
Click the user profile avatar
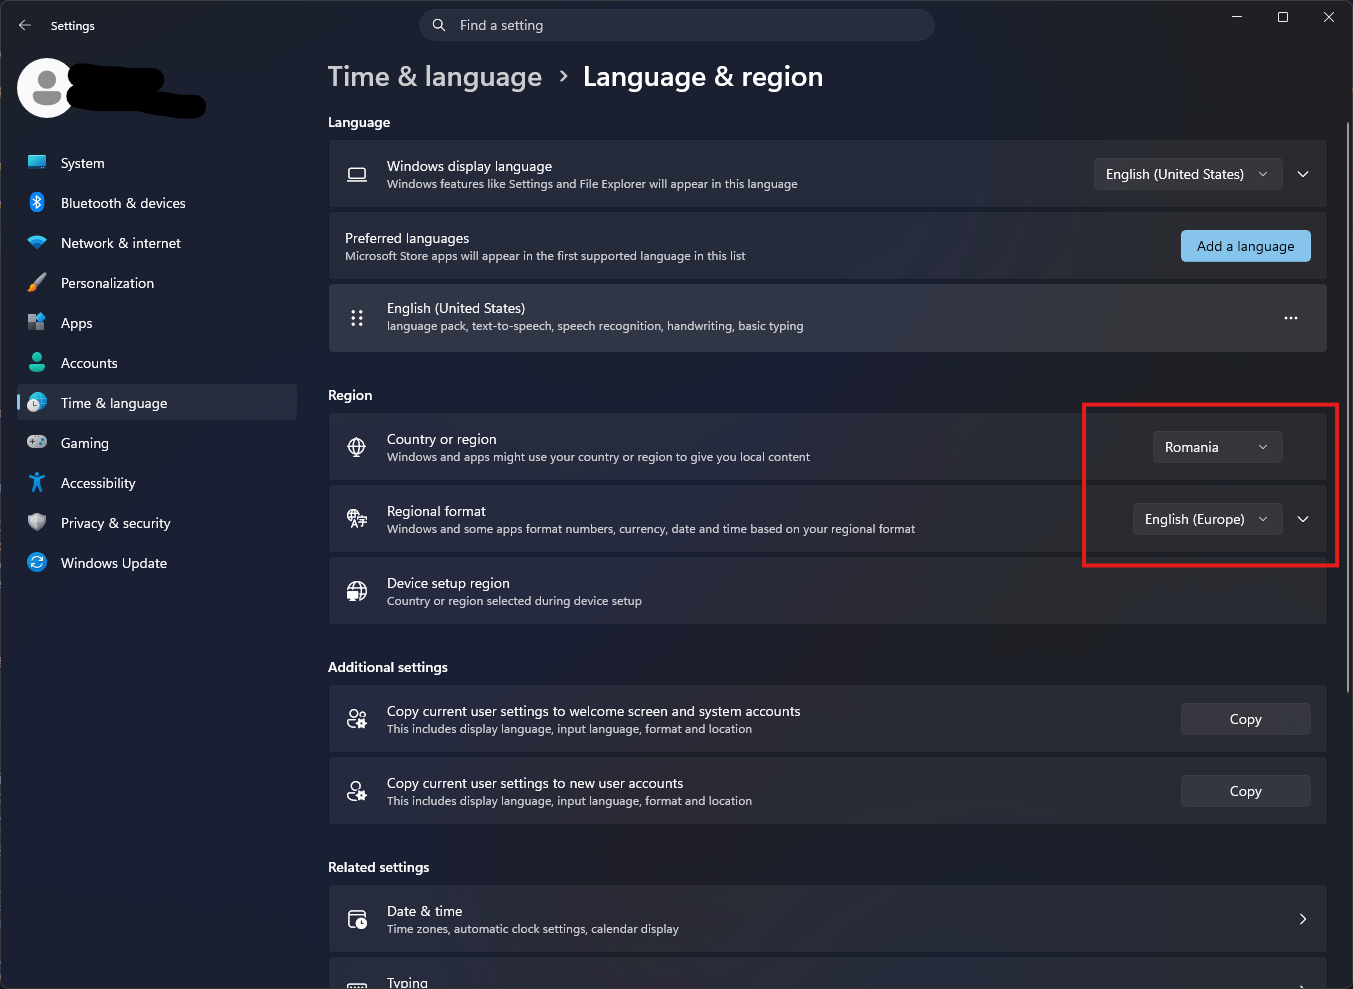point(46,88)
